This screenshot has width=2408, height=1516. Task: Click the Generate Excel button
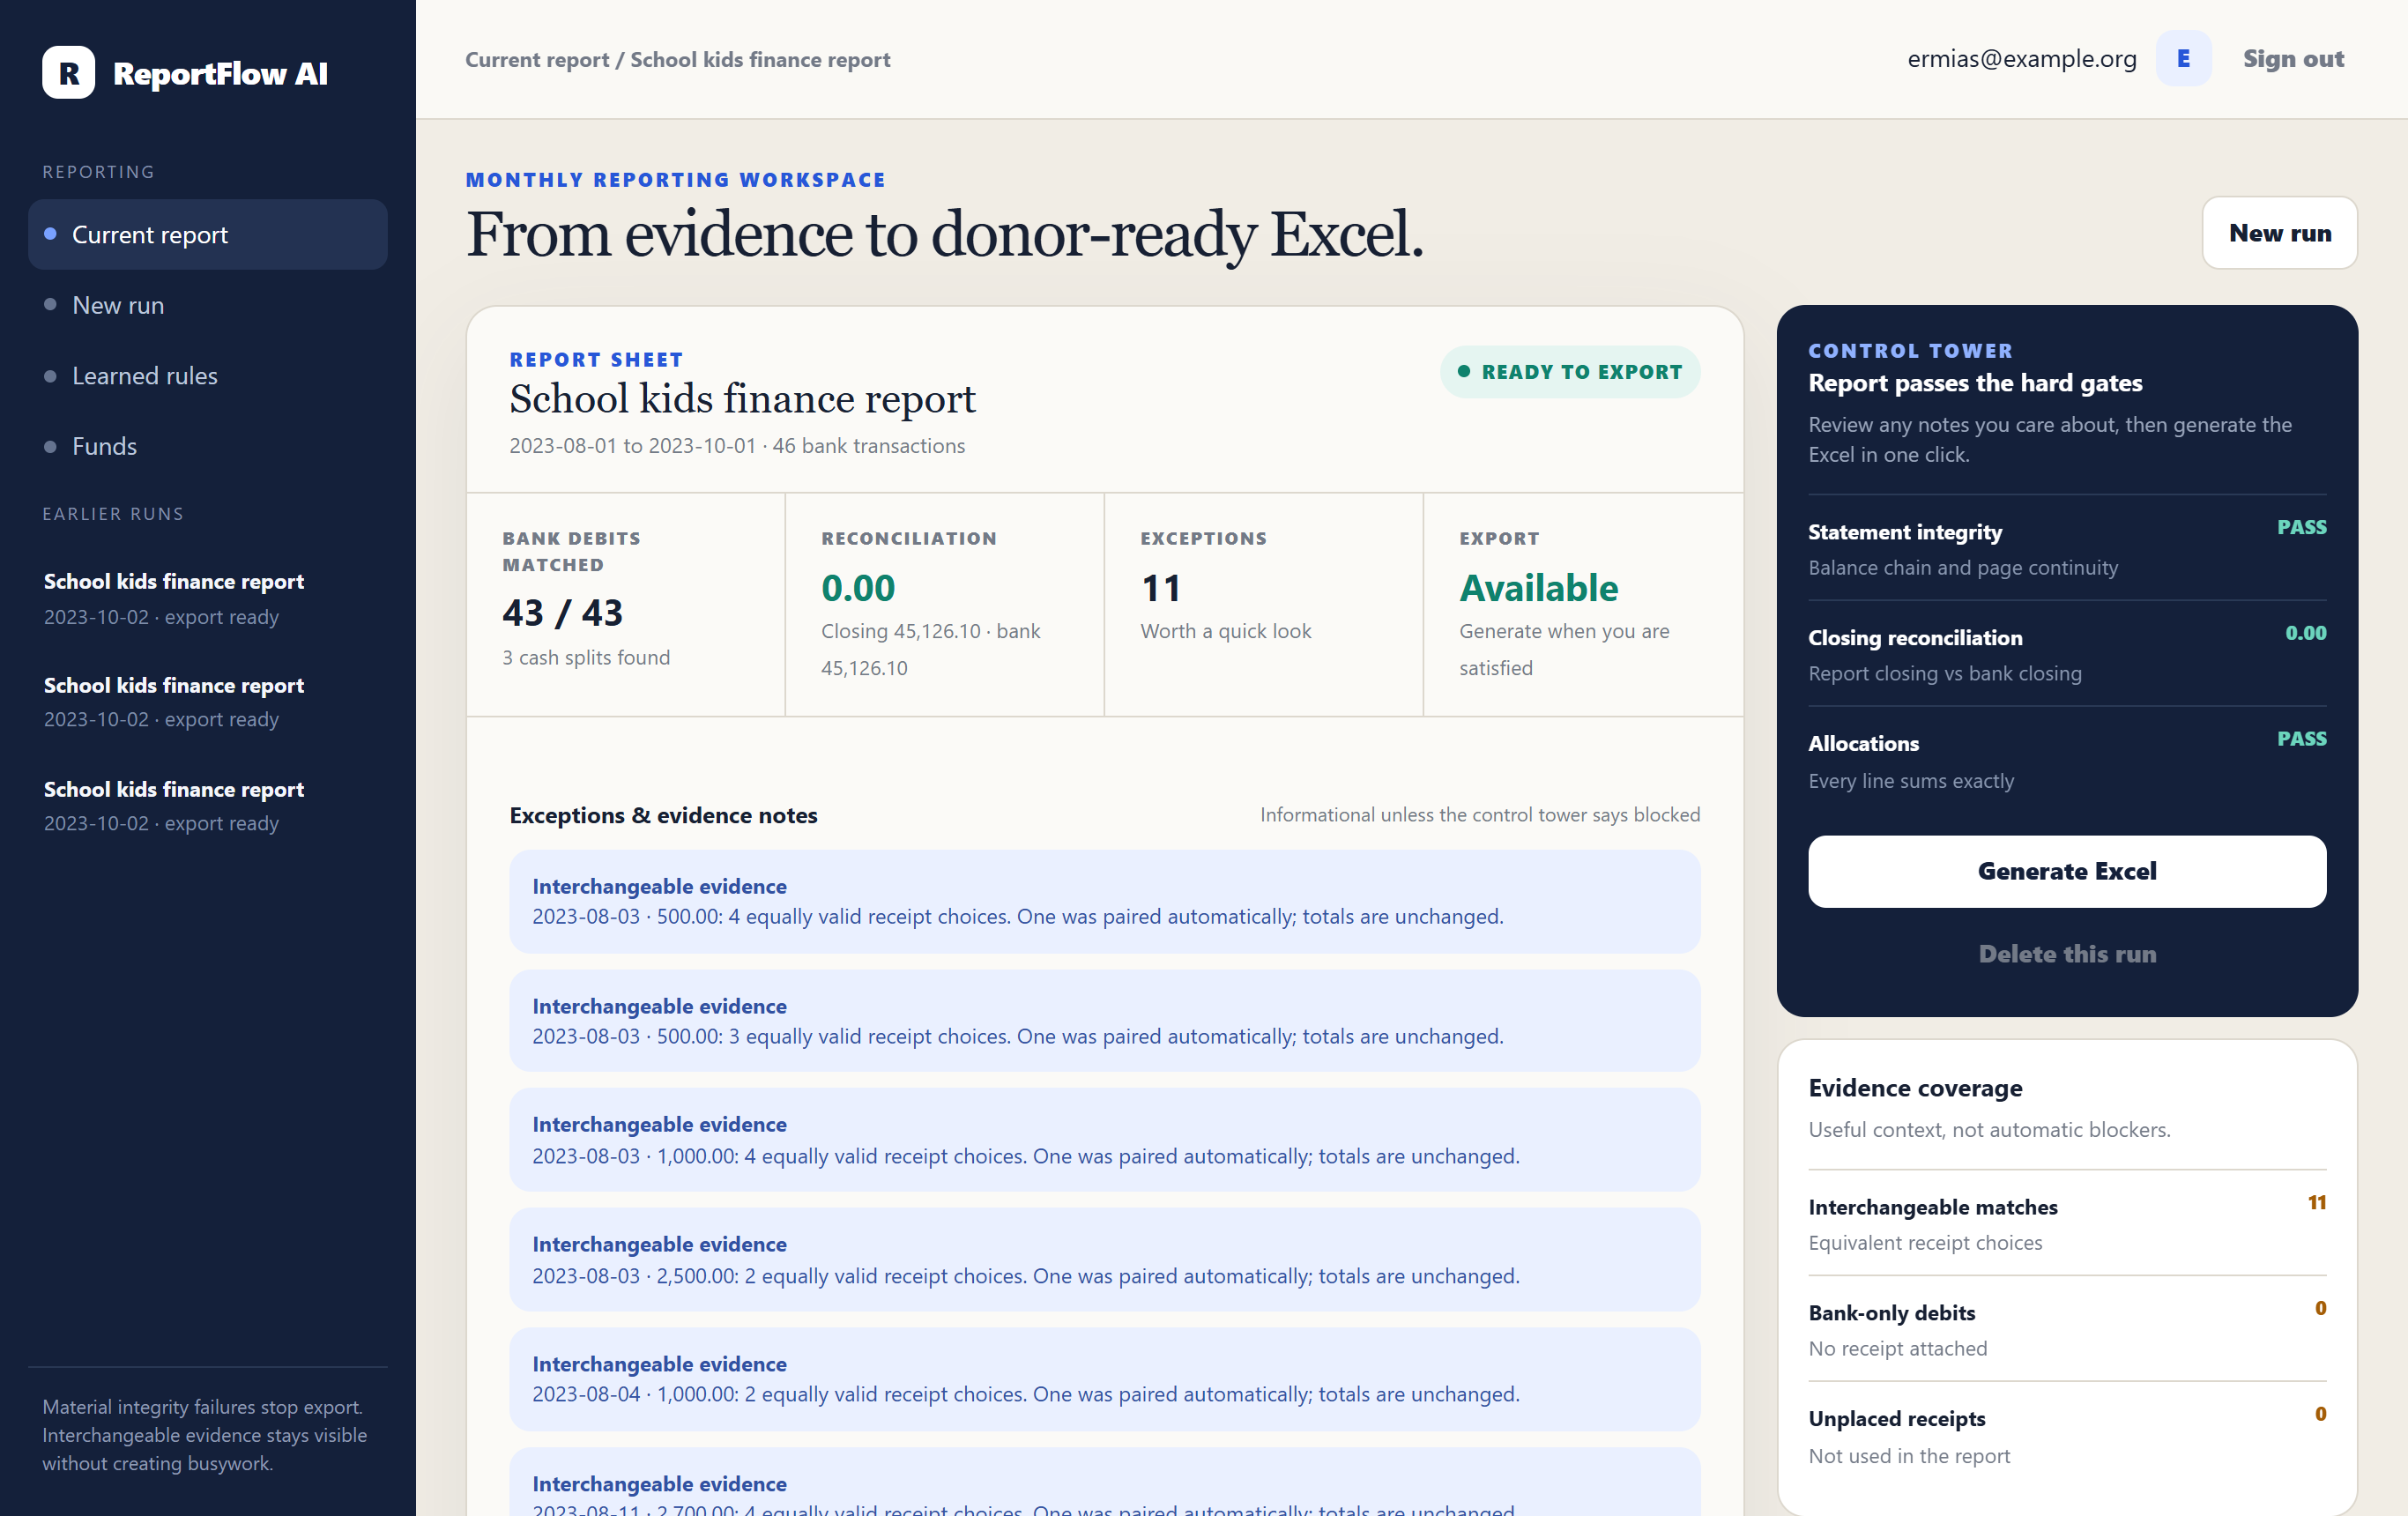[2067, 871]
